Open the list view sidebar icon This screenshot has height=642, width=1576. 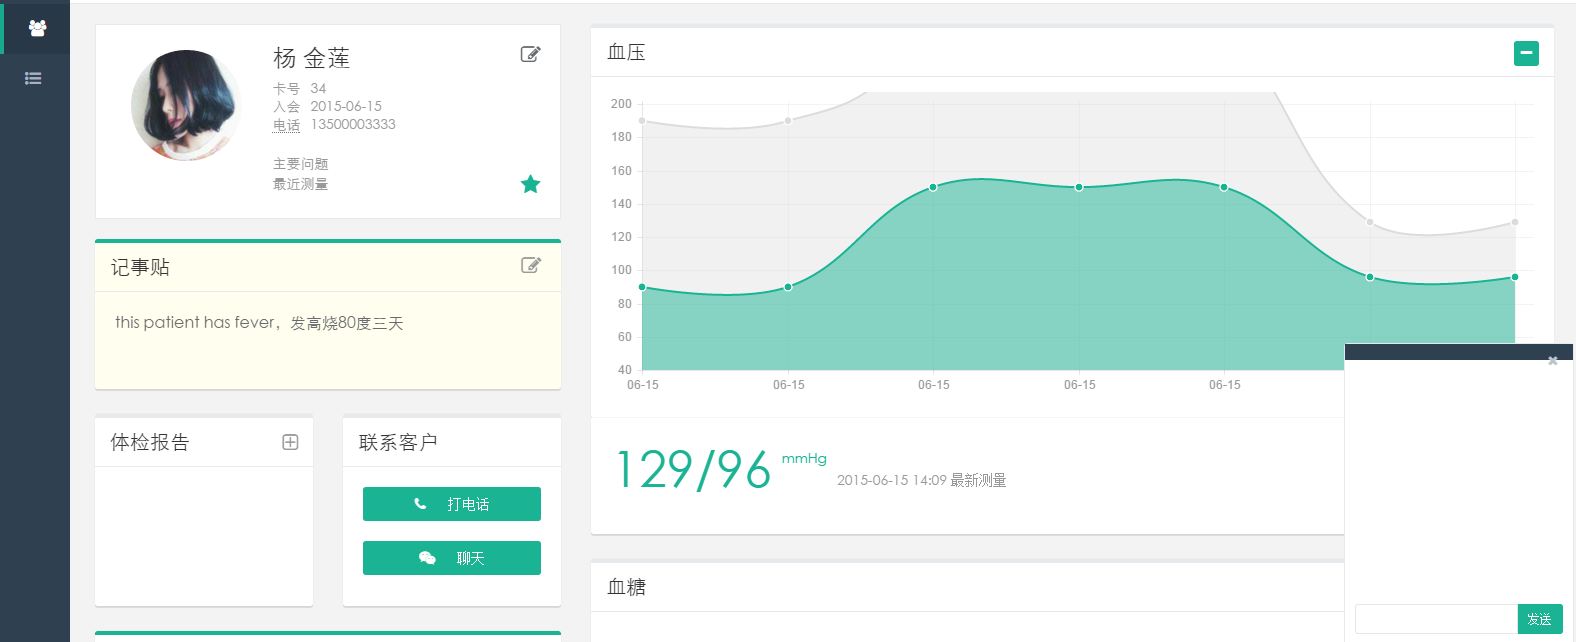(x=33, y=78)
